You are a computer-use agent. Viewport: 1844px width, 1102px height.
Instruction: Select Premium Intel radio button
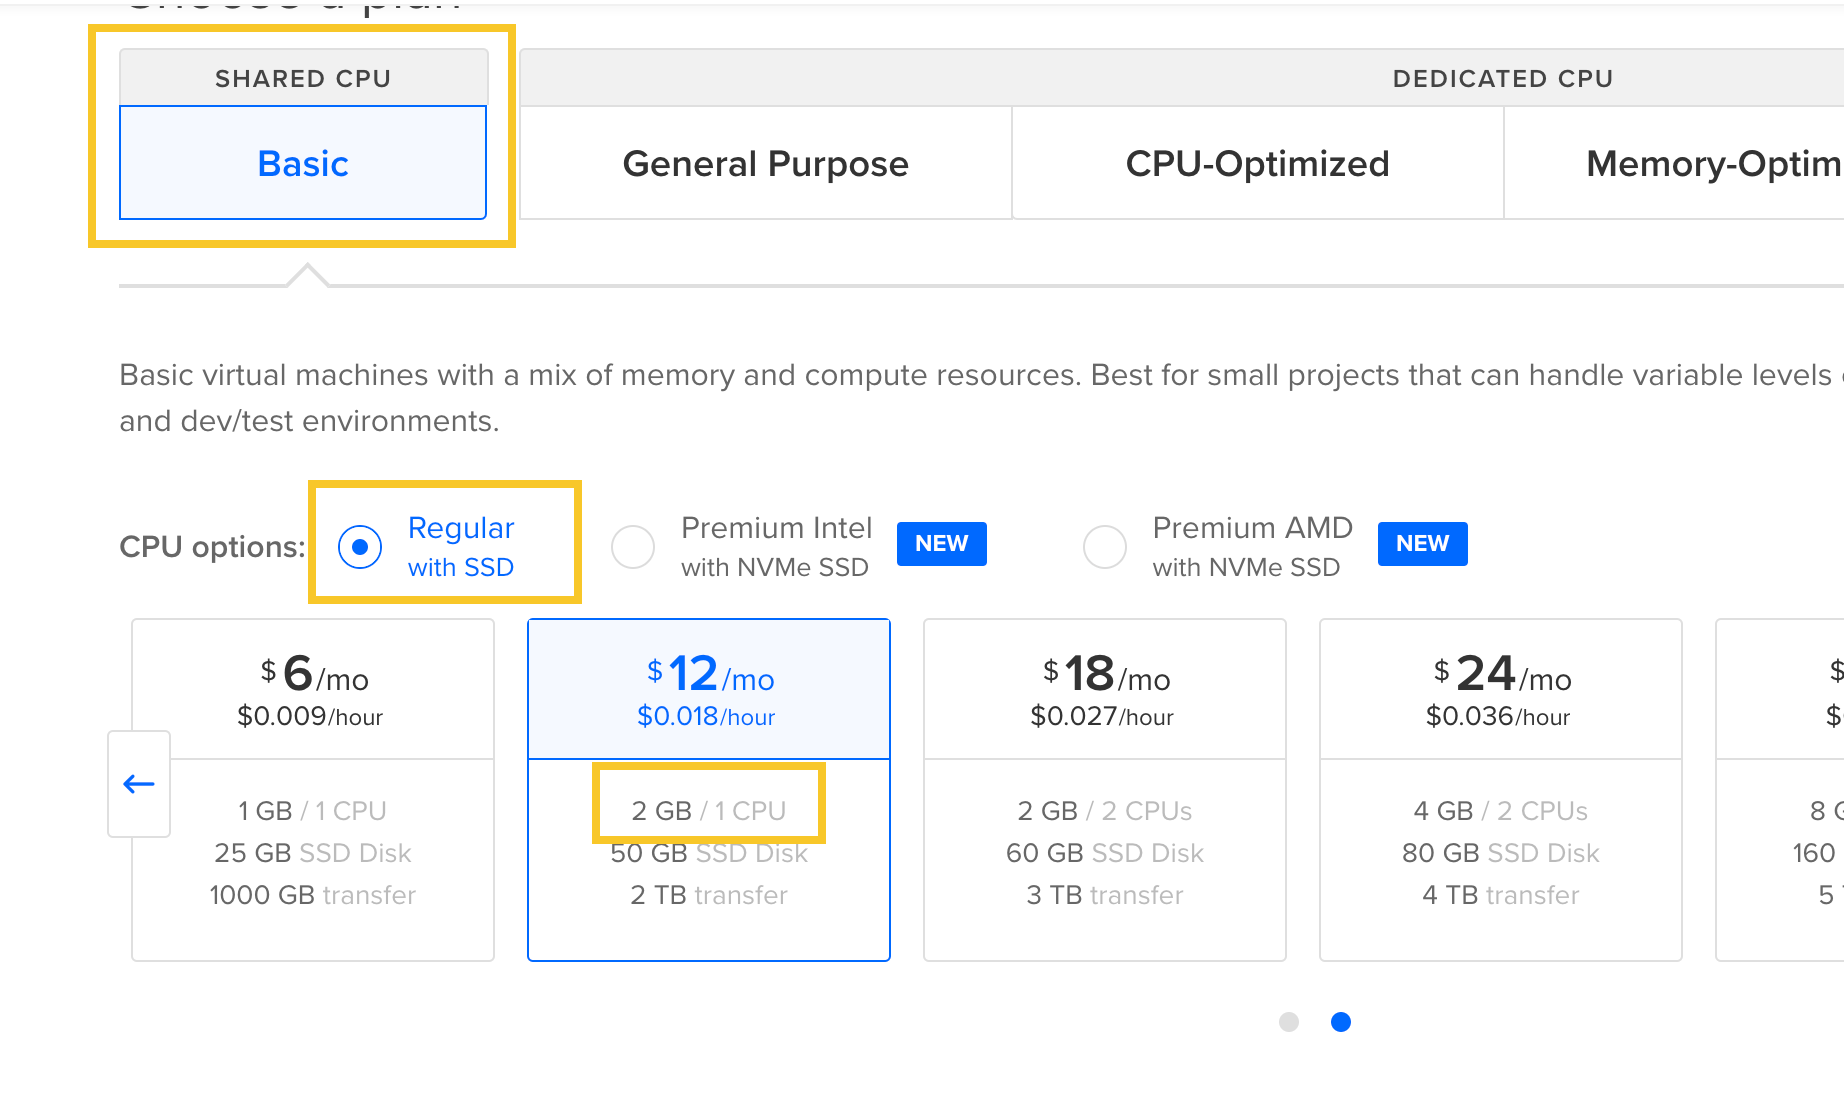click(633, 547)
